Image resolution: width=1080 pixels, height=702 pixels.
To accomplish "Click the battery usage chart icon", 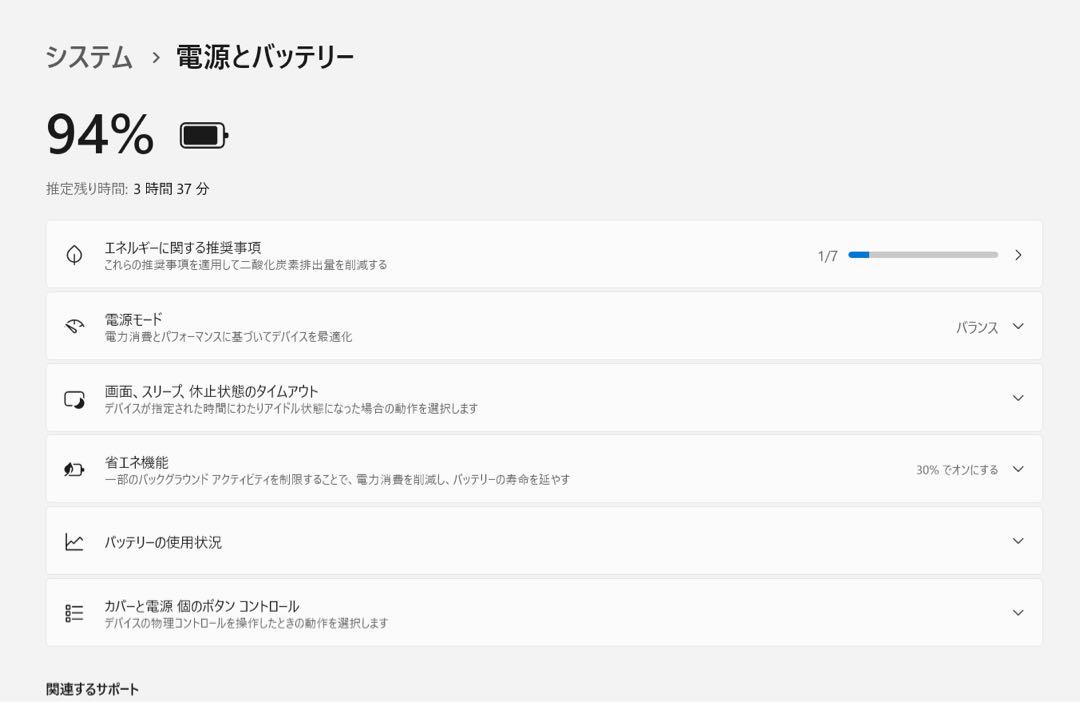I will 74,542.
